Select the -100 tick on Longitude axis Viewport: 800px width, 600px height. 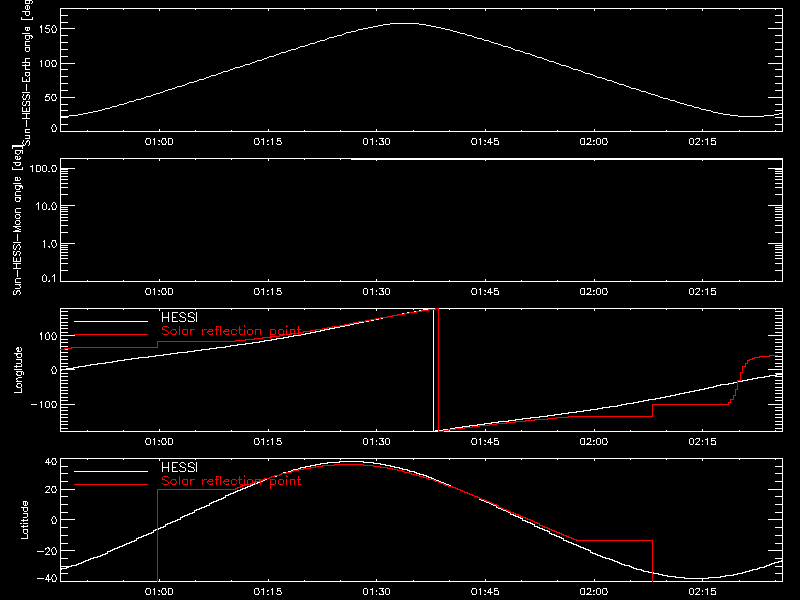[x=44, y=404]
